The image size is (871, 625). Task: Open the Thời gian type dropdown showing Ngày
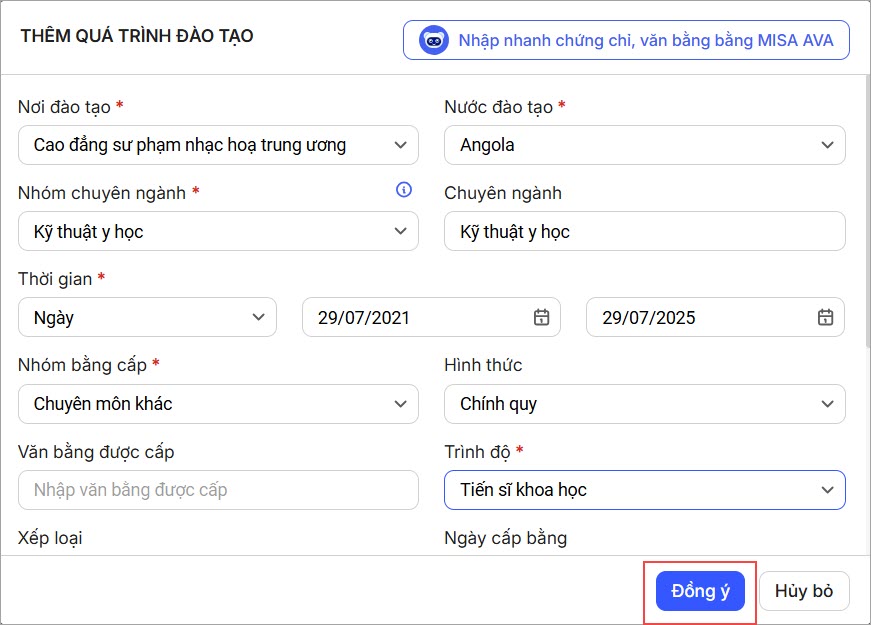tap(147, 318)
